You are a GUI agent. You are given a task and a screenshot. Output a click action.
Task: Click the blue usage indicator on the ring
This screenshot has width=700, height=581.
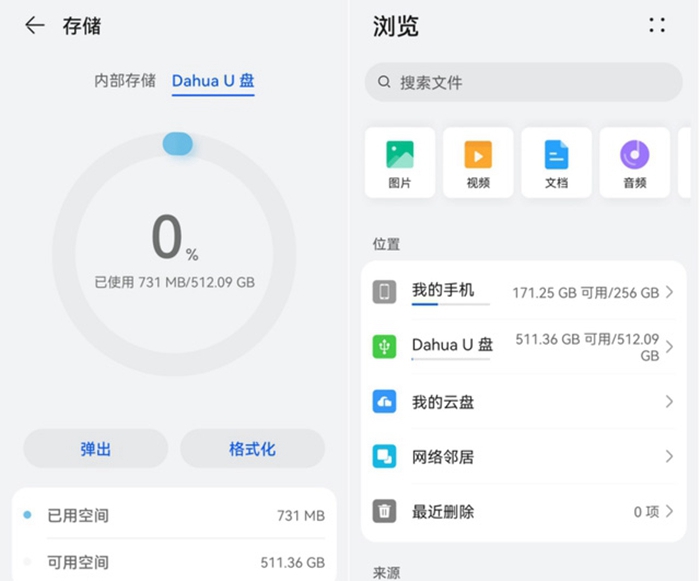coord(178,144)
